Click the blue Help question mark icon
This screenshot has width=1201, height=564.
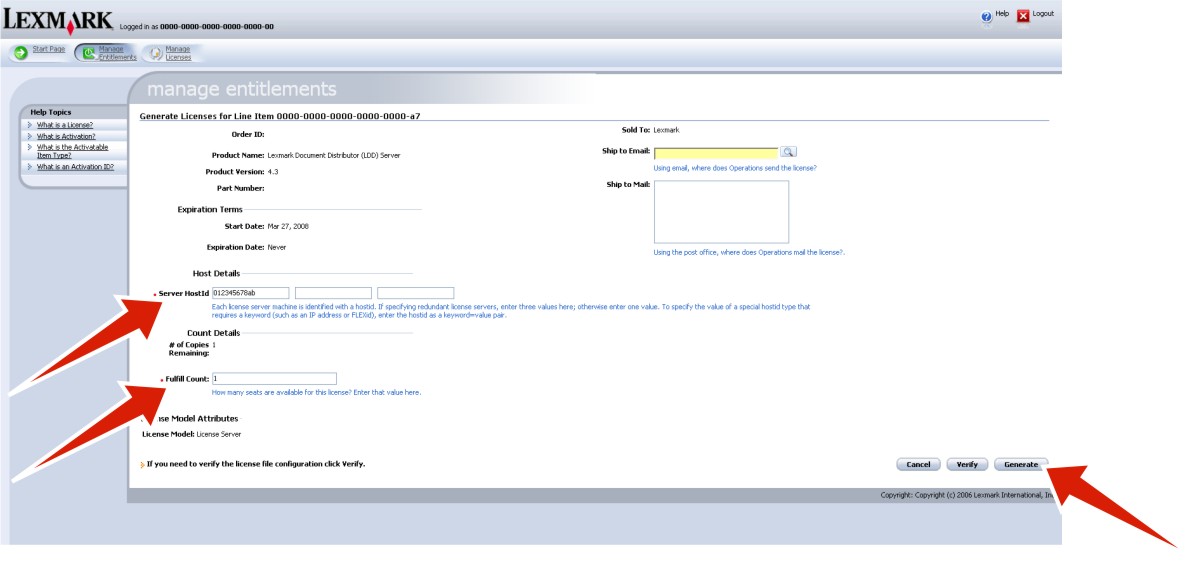986,16
